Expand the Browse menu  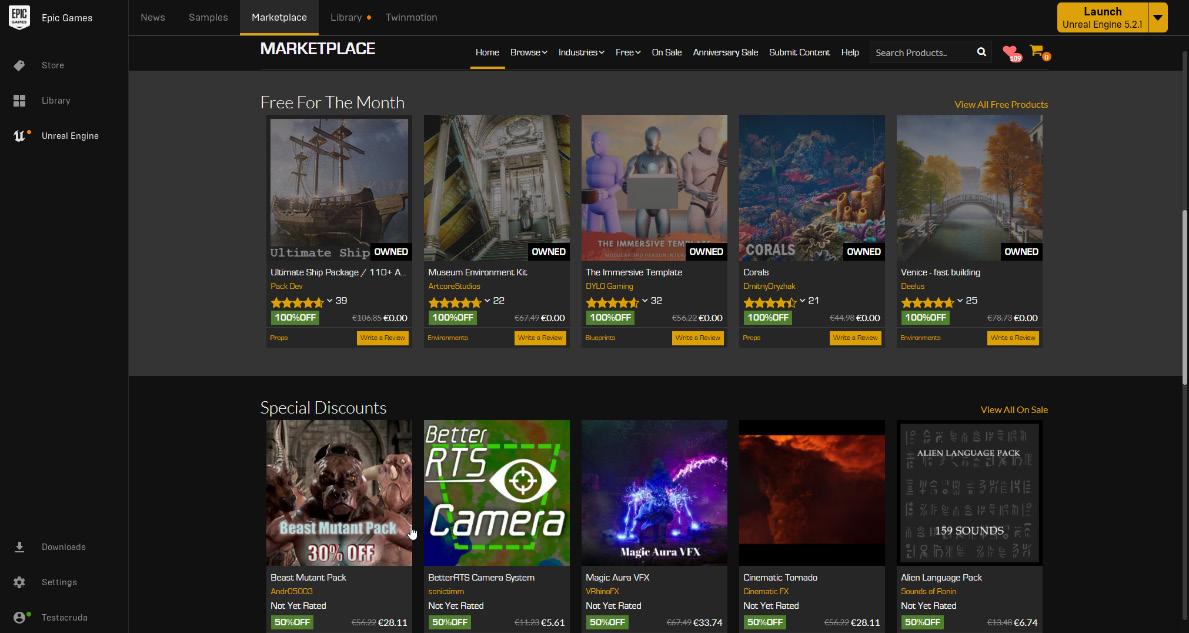click(x=529, y=52)
